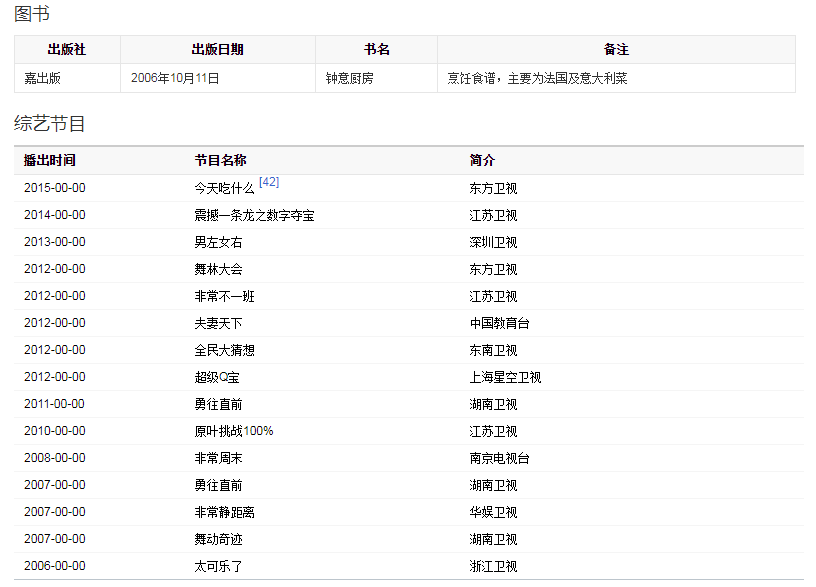Click the 中国教育台 channel cell
The image size is (816, 587).
pos(499,323)
